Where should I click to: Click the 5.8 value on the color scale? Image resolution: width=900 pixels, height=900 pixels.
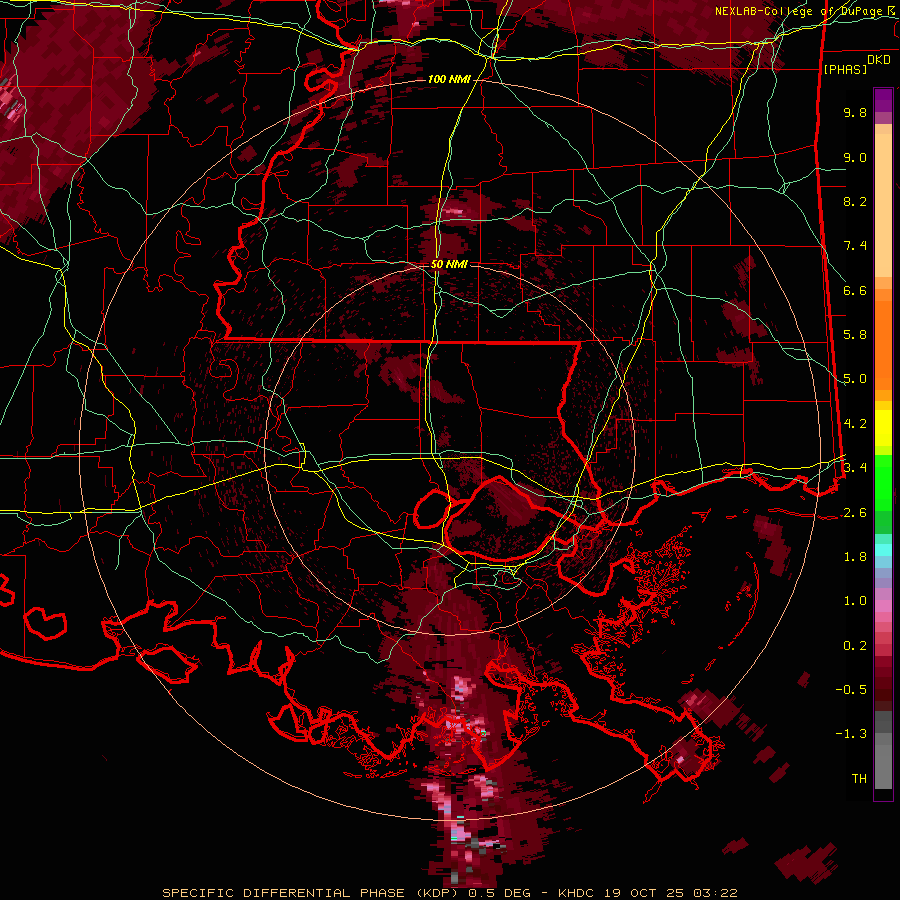855,335
